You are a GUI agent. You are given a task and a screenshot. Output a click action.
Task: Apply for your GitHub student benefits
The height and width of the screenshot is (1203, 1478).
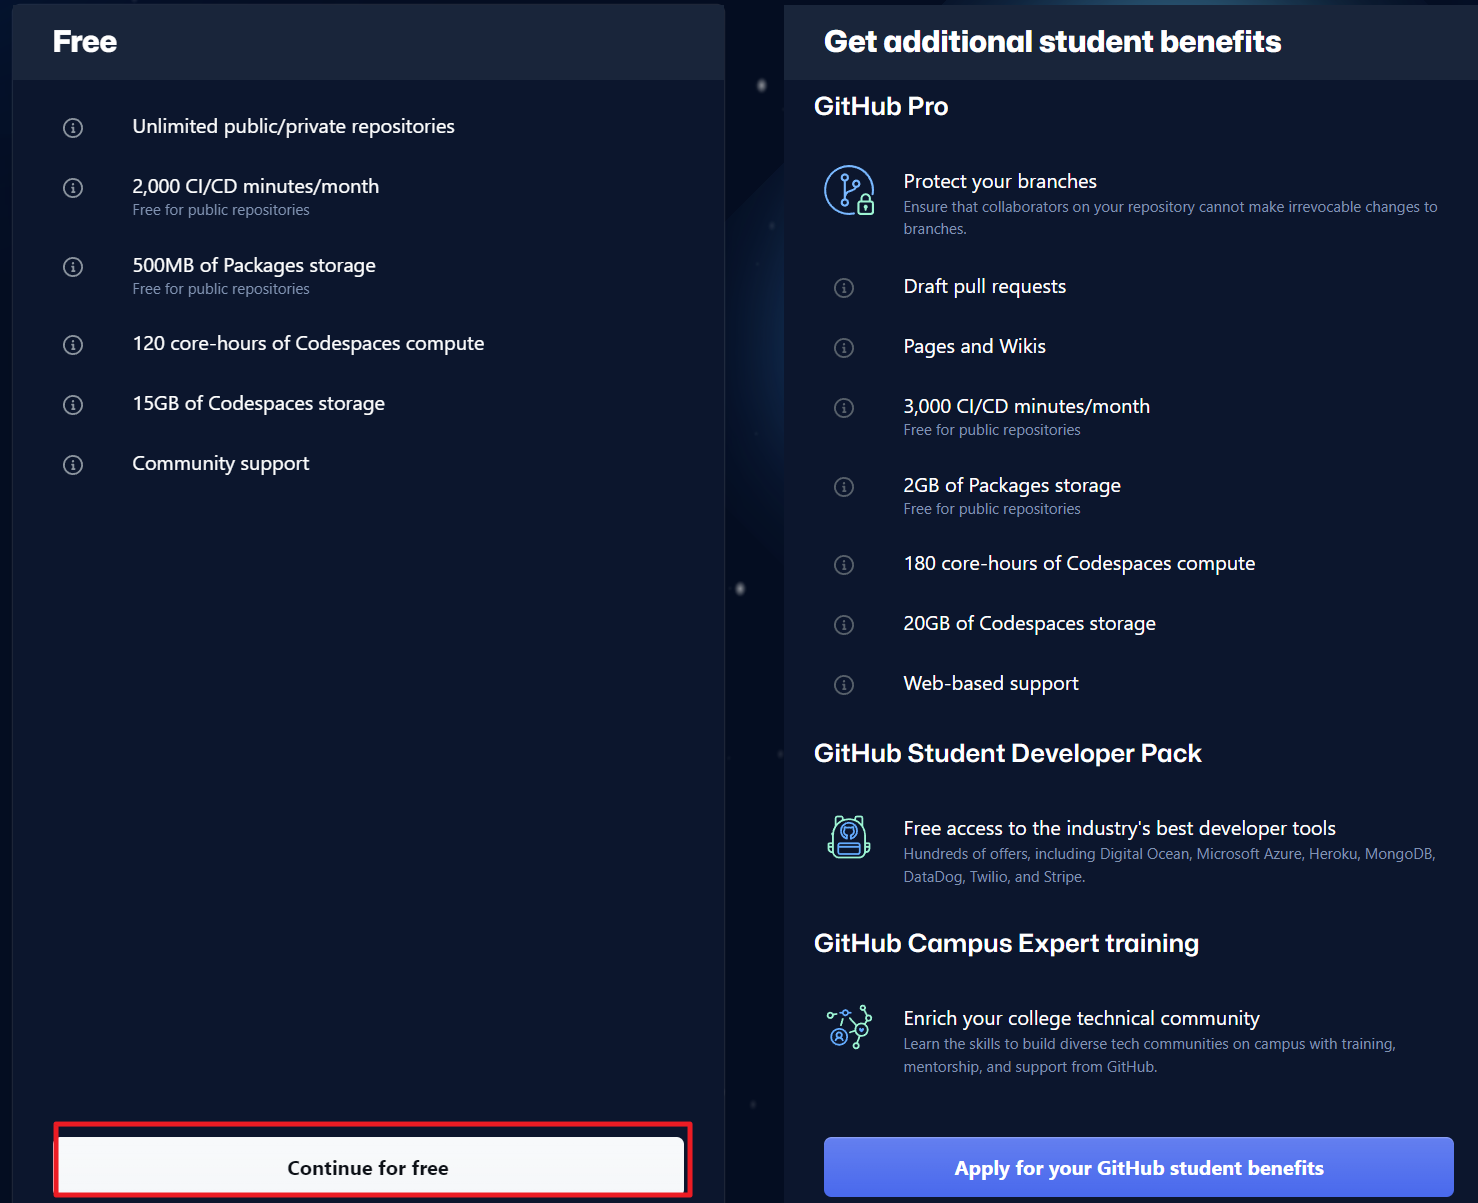point(1139,1167)
